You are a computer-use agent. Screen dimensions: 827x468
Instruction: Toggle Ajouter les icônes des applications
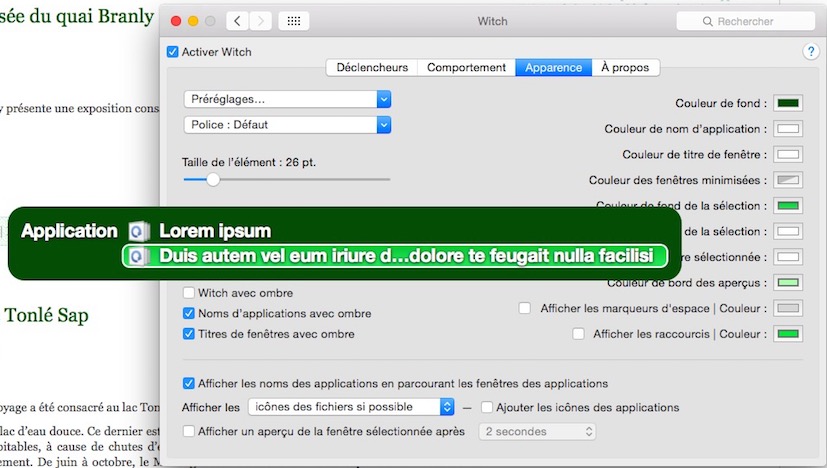click(x=487, y=407)
